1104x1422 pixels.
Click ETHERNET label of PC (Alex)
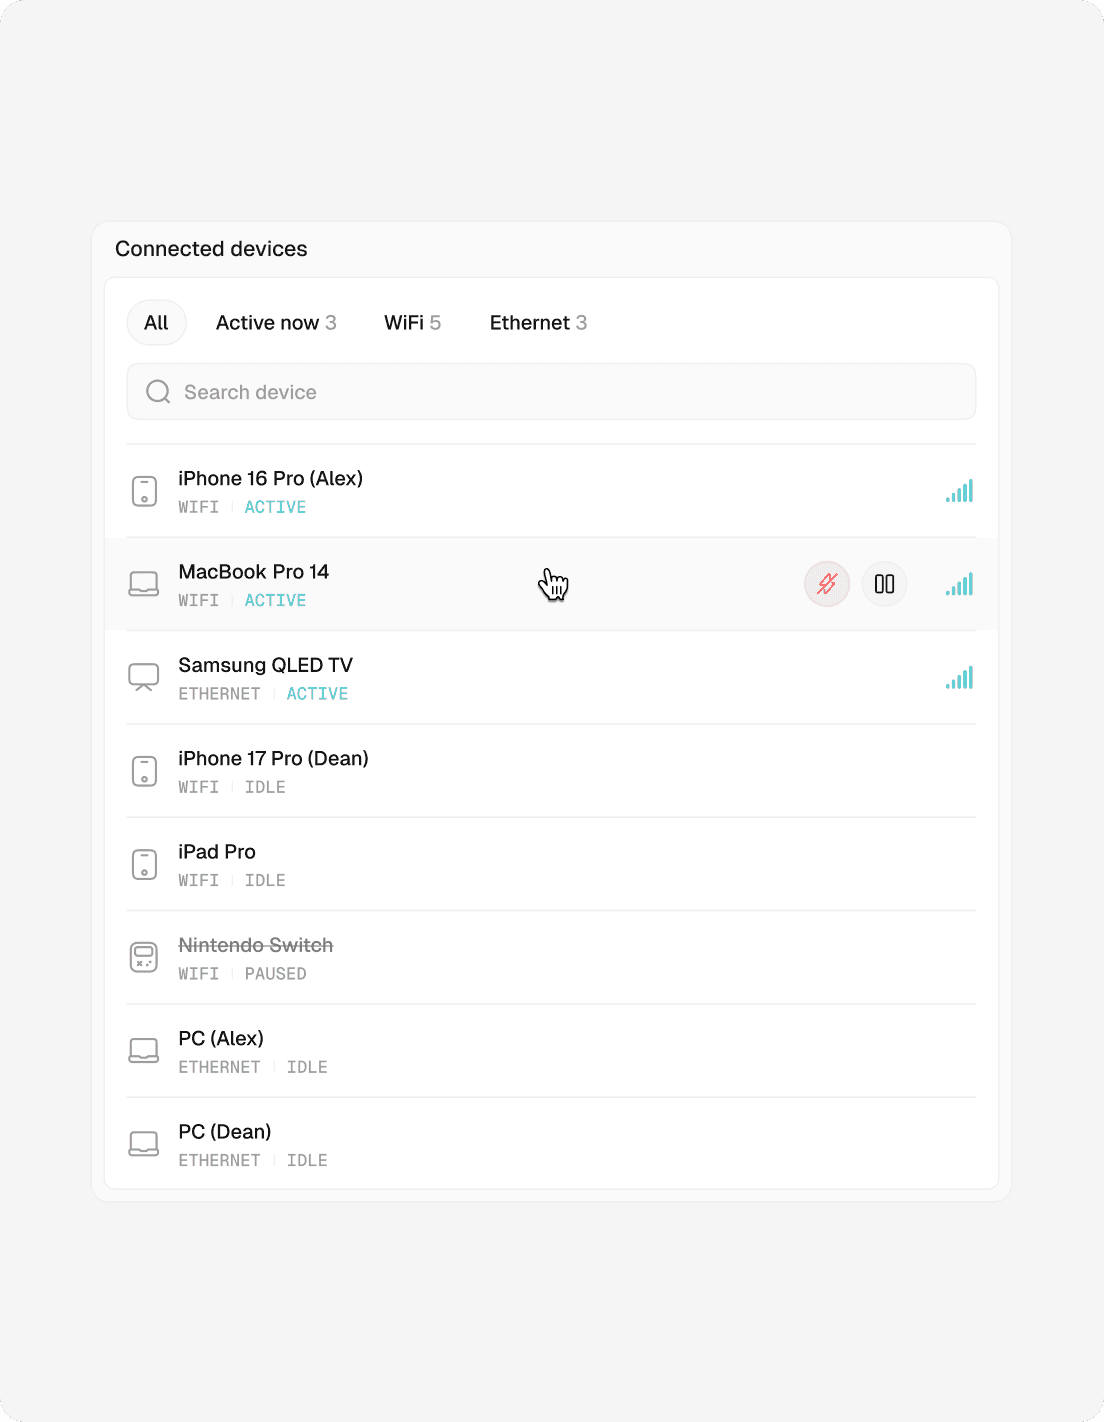click(220, 1067)
